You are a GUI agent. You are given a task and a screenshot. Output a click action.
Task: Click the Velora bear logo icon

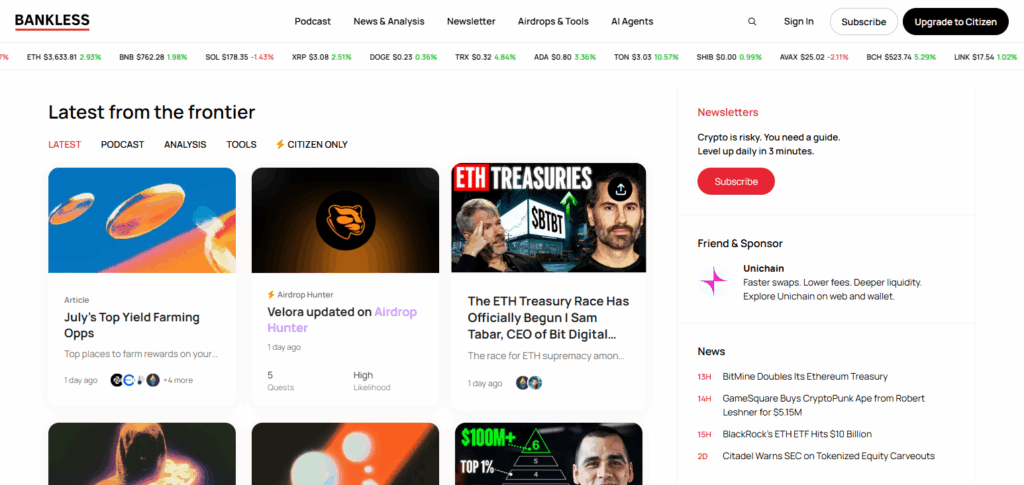pyautogui.click(x=345, y=220)
